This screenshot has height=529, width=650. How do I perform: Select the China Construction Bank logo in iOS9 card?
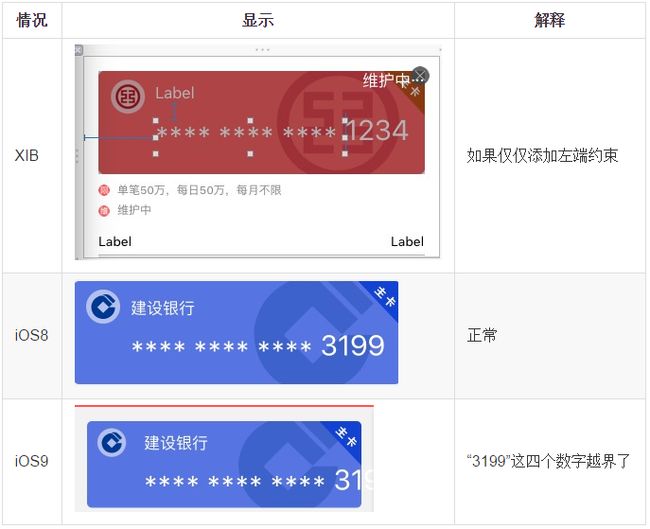[112, 443]
